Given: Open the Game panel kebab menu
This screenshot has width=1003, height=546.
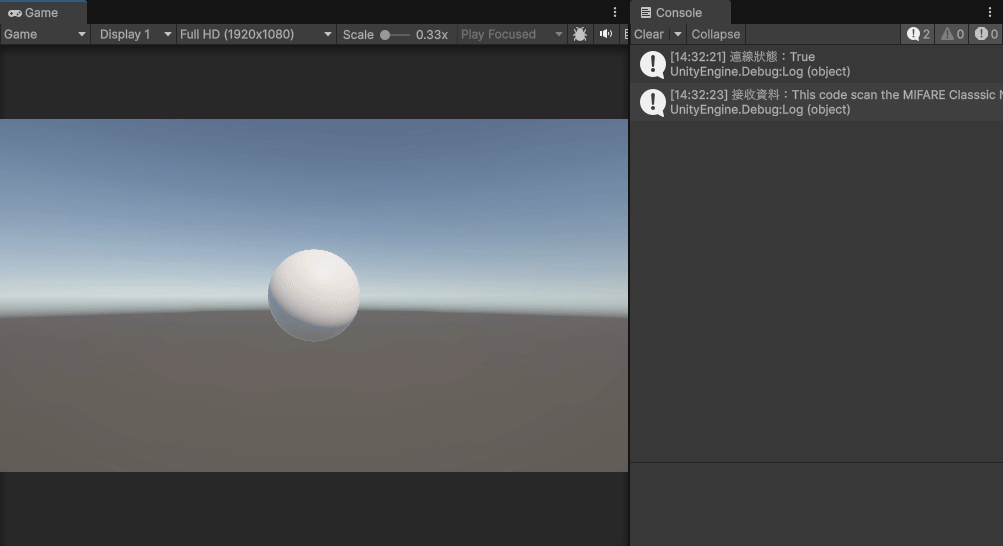Looking at the screenshot, I should [x=615, y=12].
